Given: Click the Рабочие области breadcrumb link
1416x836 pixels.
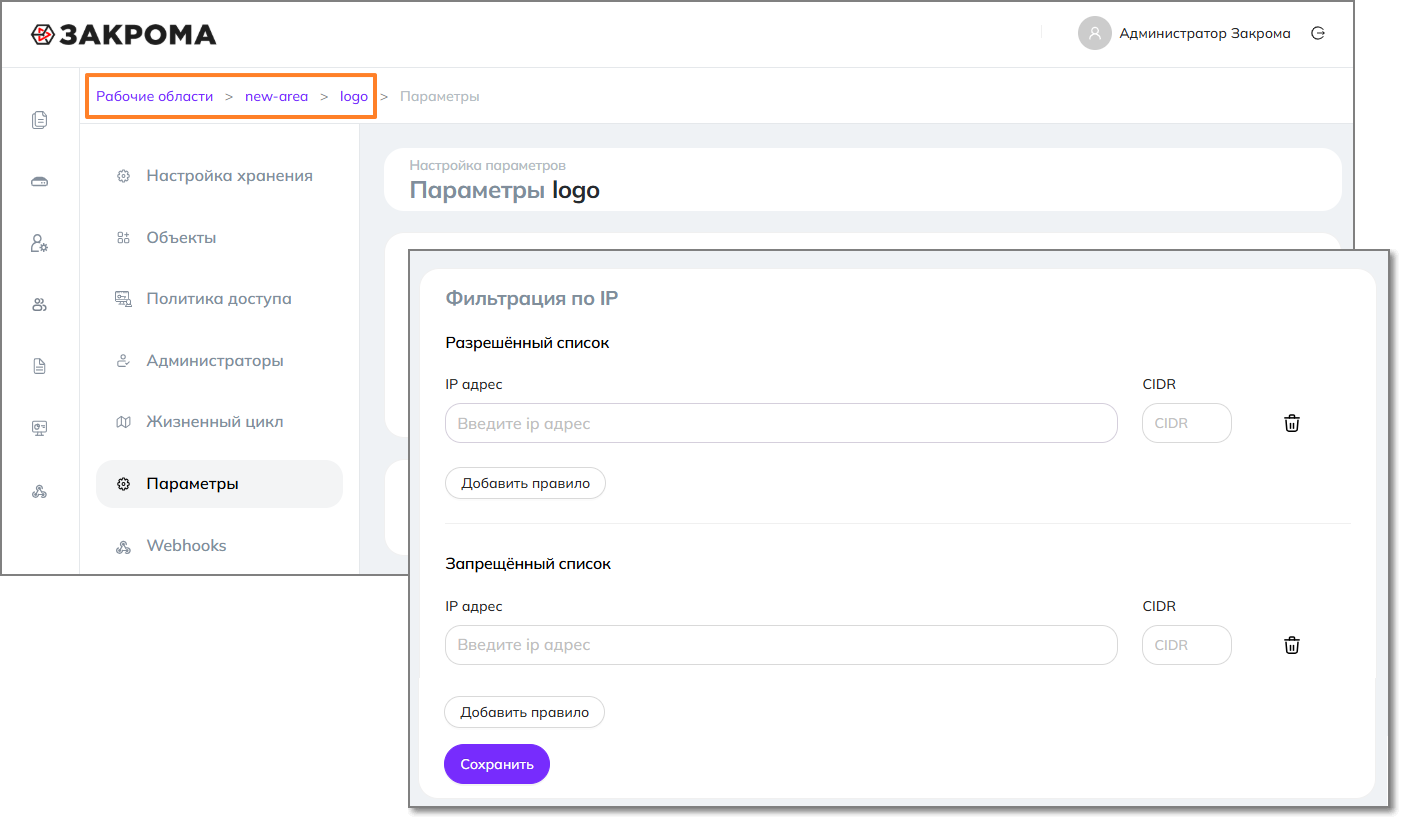Looking at the screenshot, I should [x=155, y=97].
